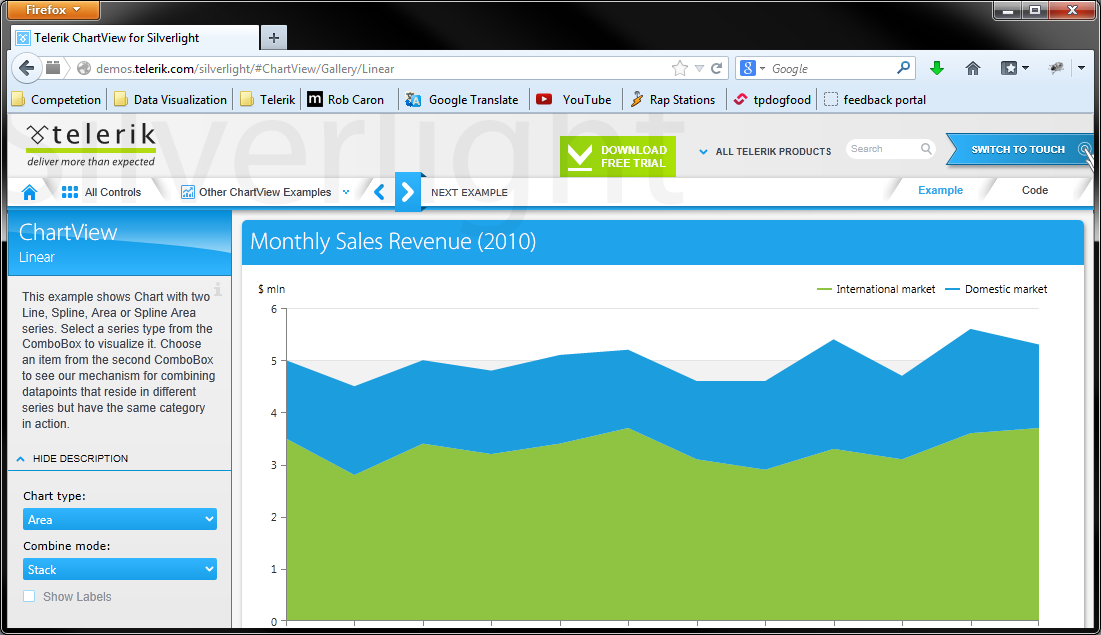
Task: Expand Other ChartView Examples dropdown
Action: 345,192
